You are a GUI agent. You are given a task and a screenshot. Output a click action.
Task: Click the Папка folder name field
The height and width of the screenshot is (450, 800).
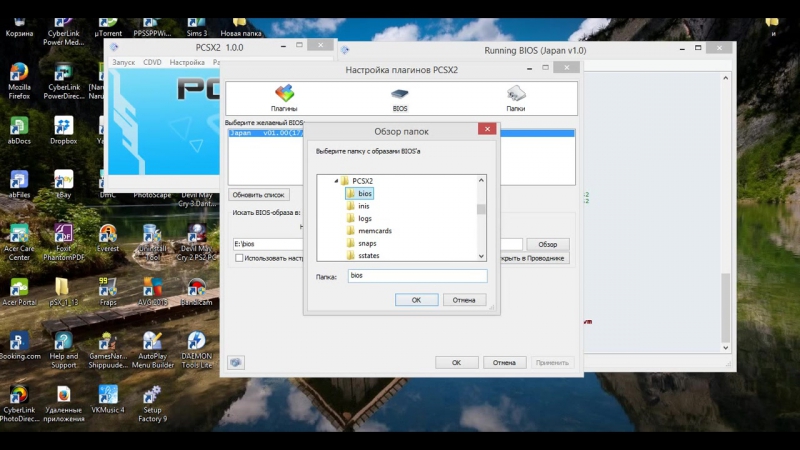coord(416,276)
